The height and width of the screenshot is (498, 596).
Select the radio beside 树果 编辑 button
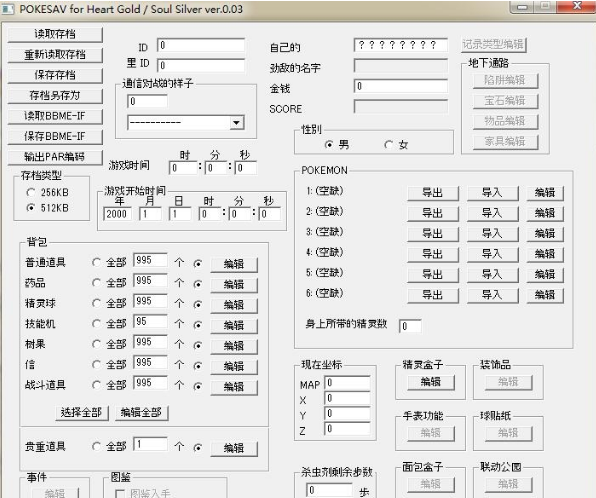(x=198, y=345)
